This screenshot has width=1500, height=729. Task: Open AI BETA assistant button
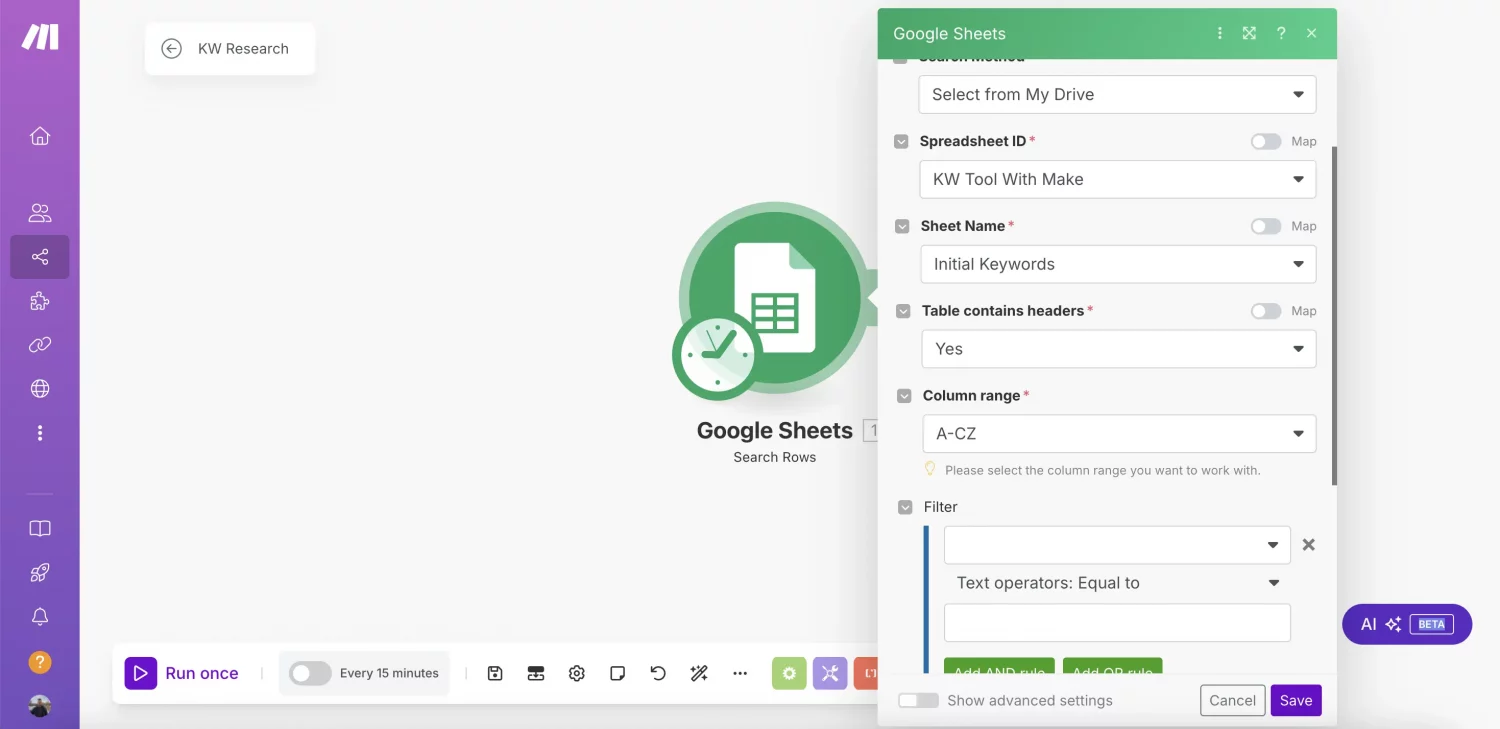1406,624
